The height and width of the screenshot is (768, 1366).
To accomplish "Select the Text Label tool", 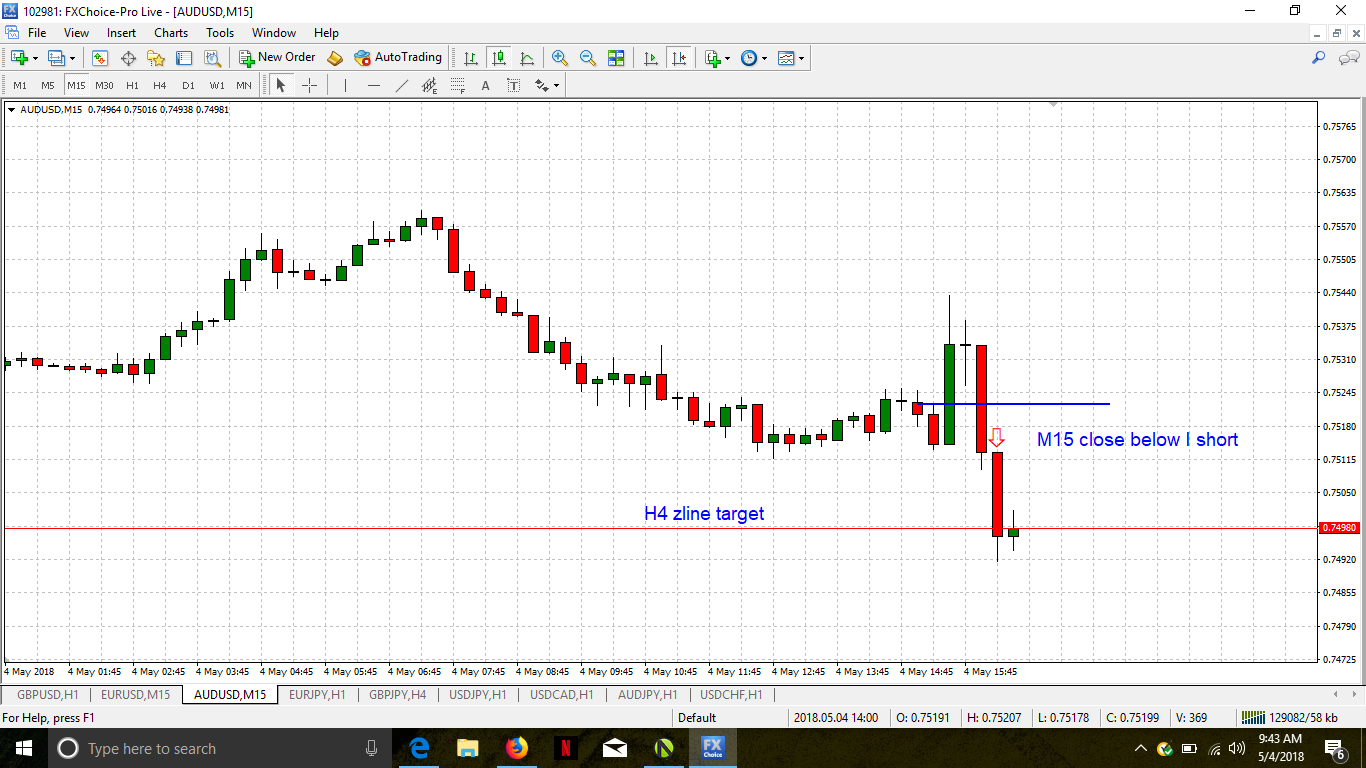I will click(x=514, y=86).
